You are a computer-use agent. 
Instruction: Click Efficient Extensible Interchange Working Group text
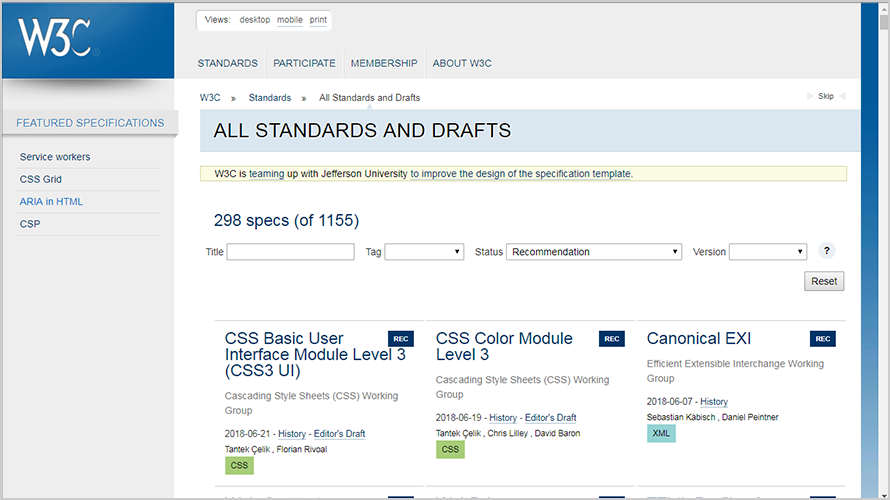pyautogui.click(x=735, y=371)
